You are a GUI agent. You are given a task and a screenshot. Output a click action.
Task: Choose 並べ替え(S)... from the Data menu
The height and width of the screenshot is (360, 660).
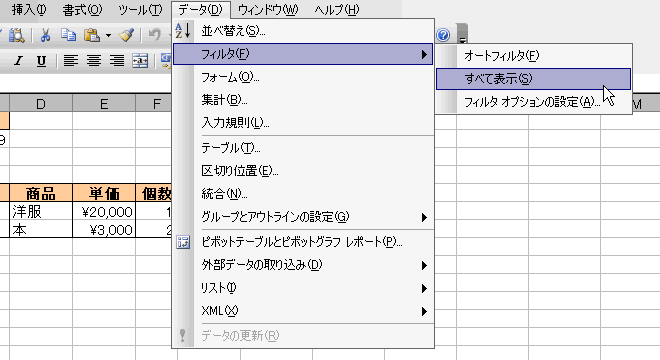303,31
